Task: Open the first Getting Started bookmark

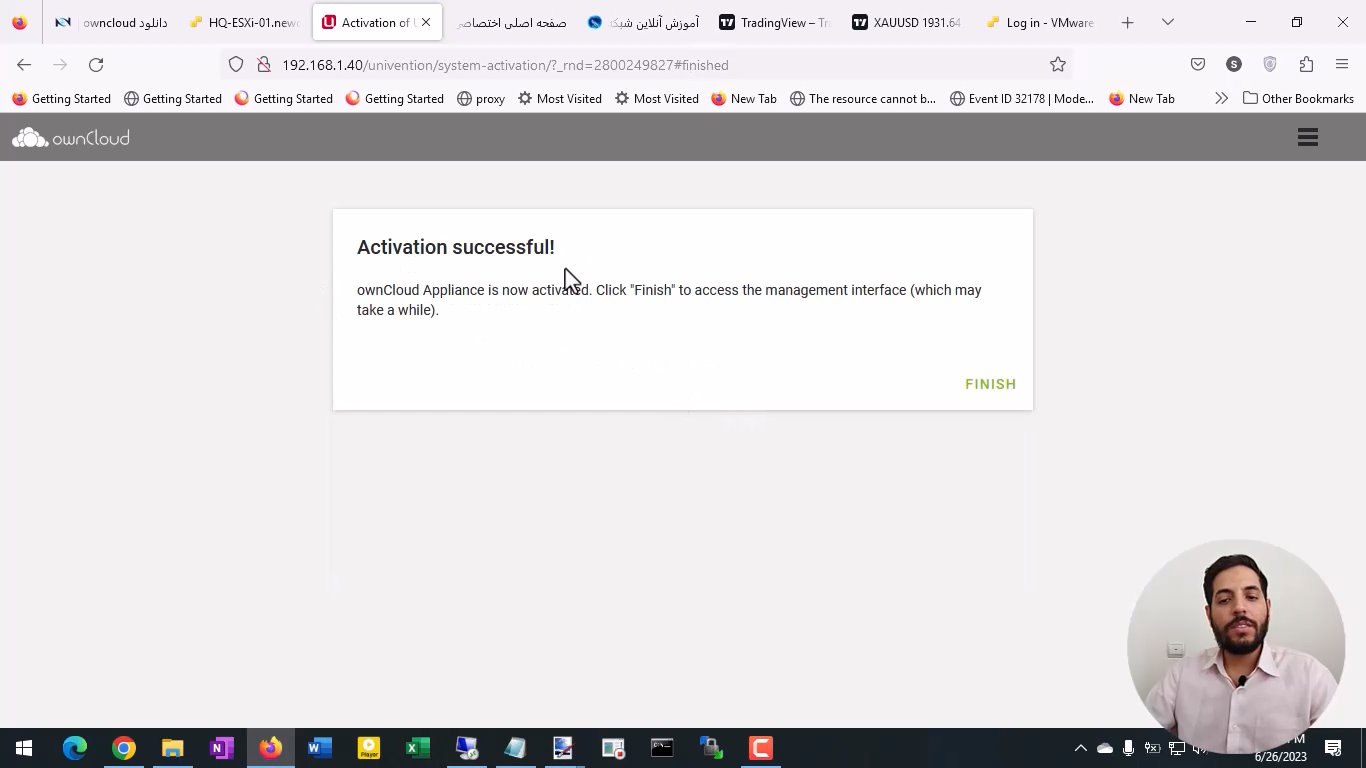Action: point(61,99)
